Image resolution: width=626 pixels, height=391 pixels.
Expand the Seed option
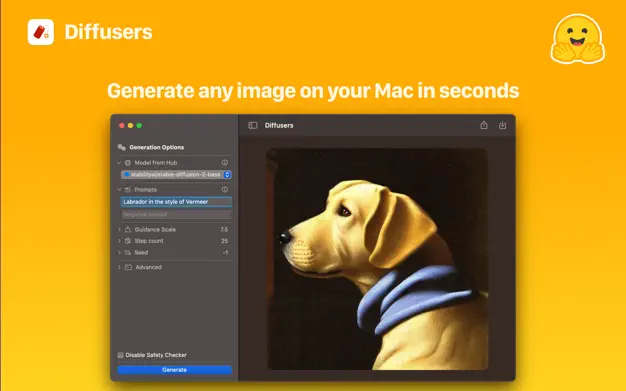pos(119,252)
